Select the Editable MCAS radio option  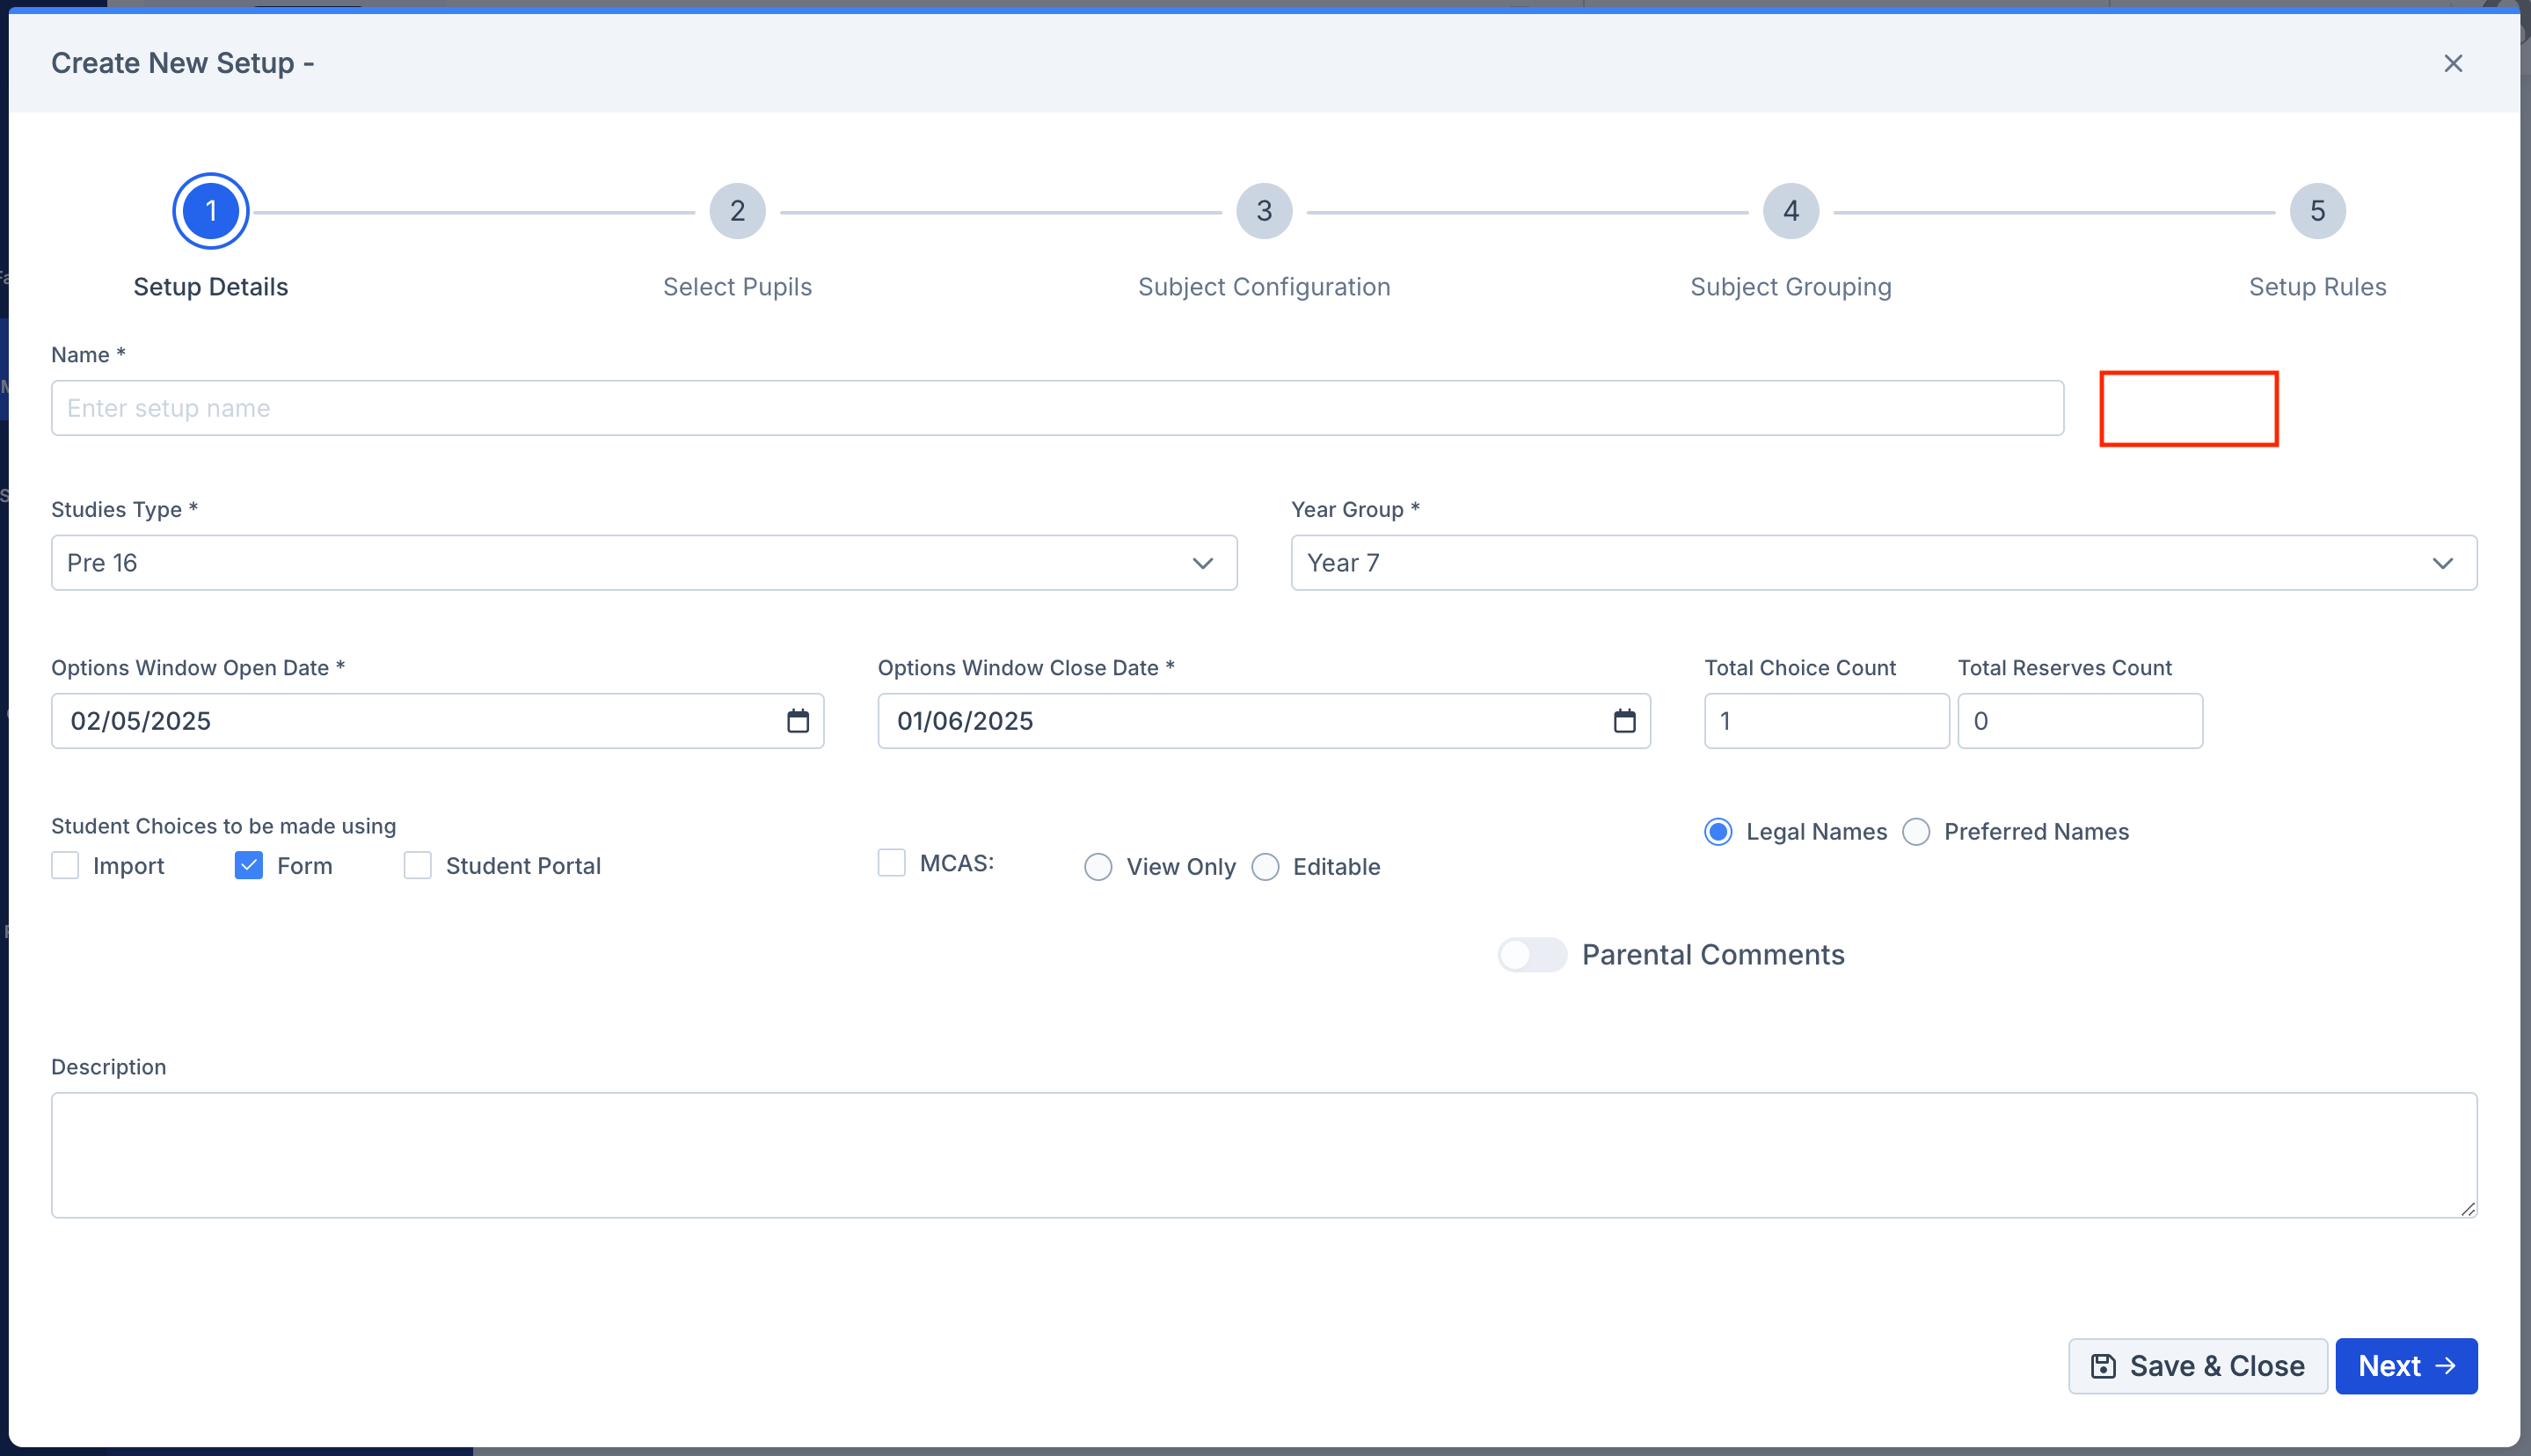[x=1264, y=867]
